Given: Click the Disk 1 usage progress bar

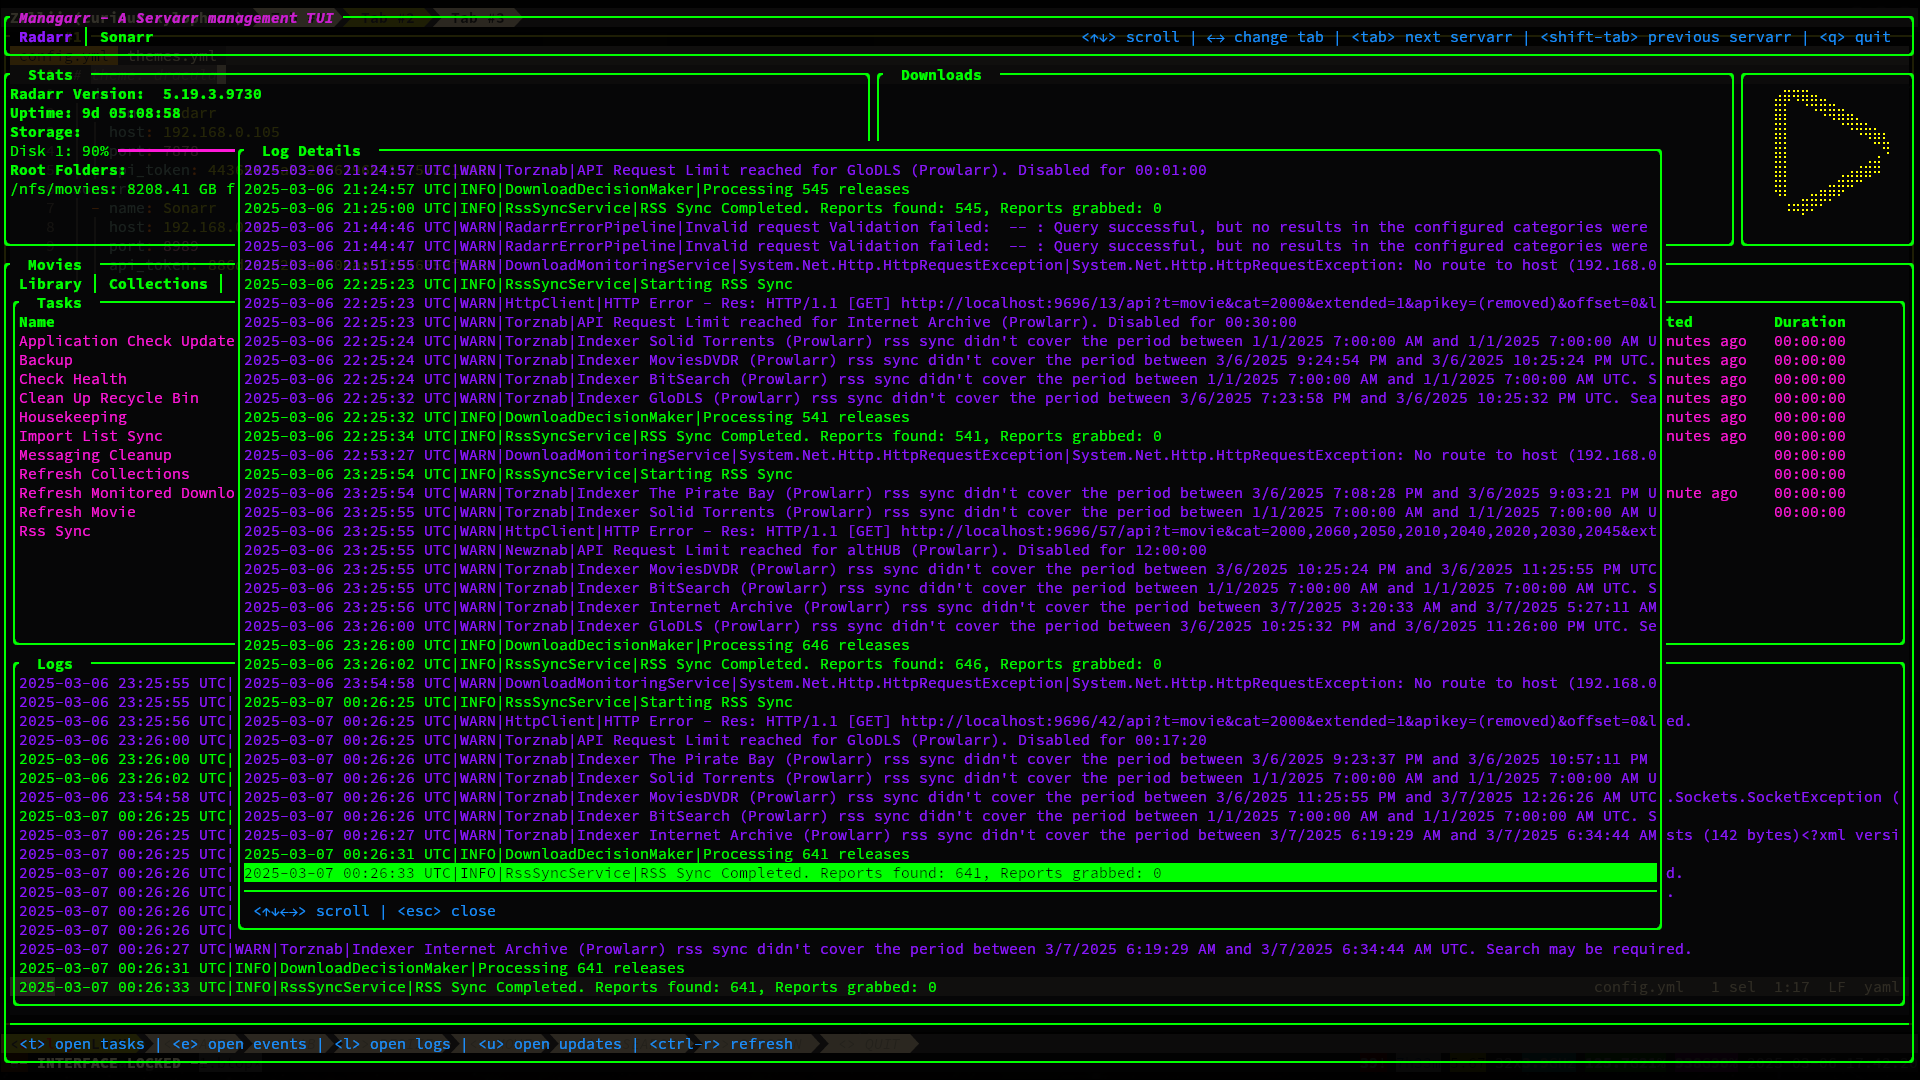Looking at the screenshot, I should click(x=175, y=151).
